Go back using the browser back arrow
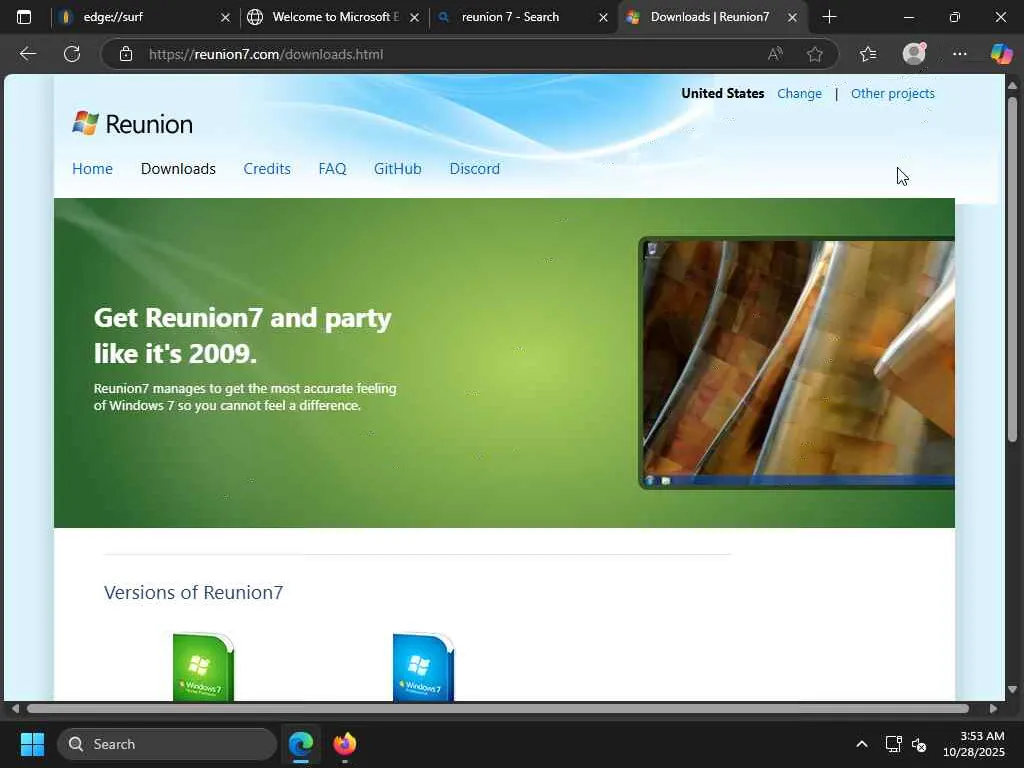The image size is (1024, 768). tap(27, 54)
